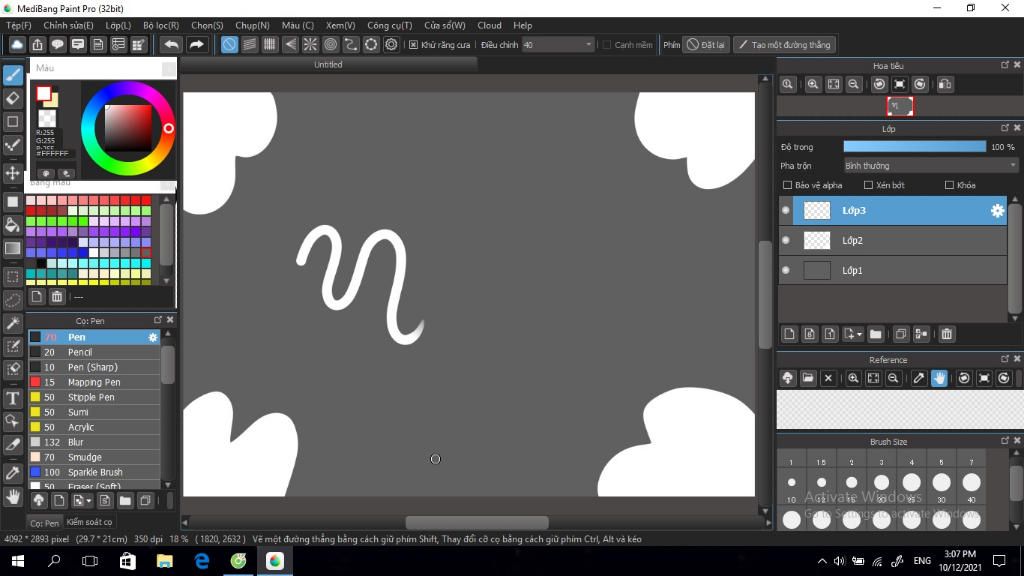Open the Lớp(L) menu

pos(118,25)
